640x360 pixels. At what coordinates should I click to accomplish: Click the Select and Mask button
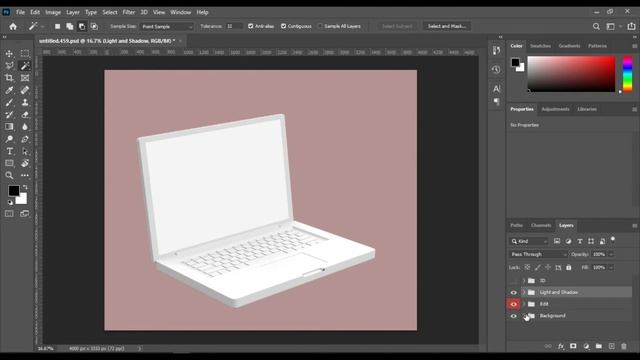[x=447, y=26]
